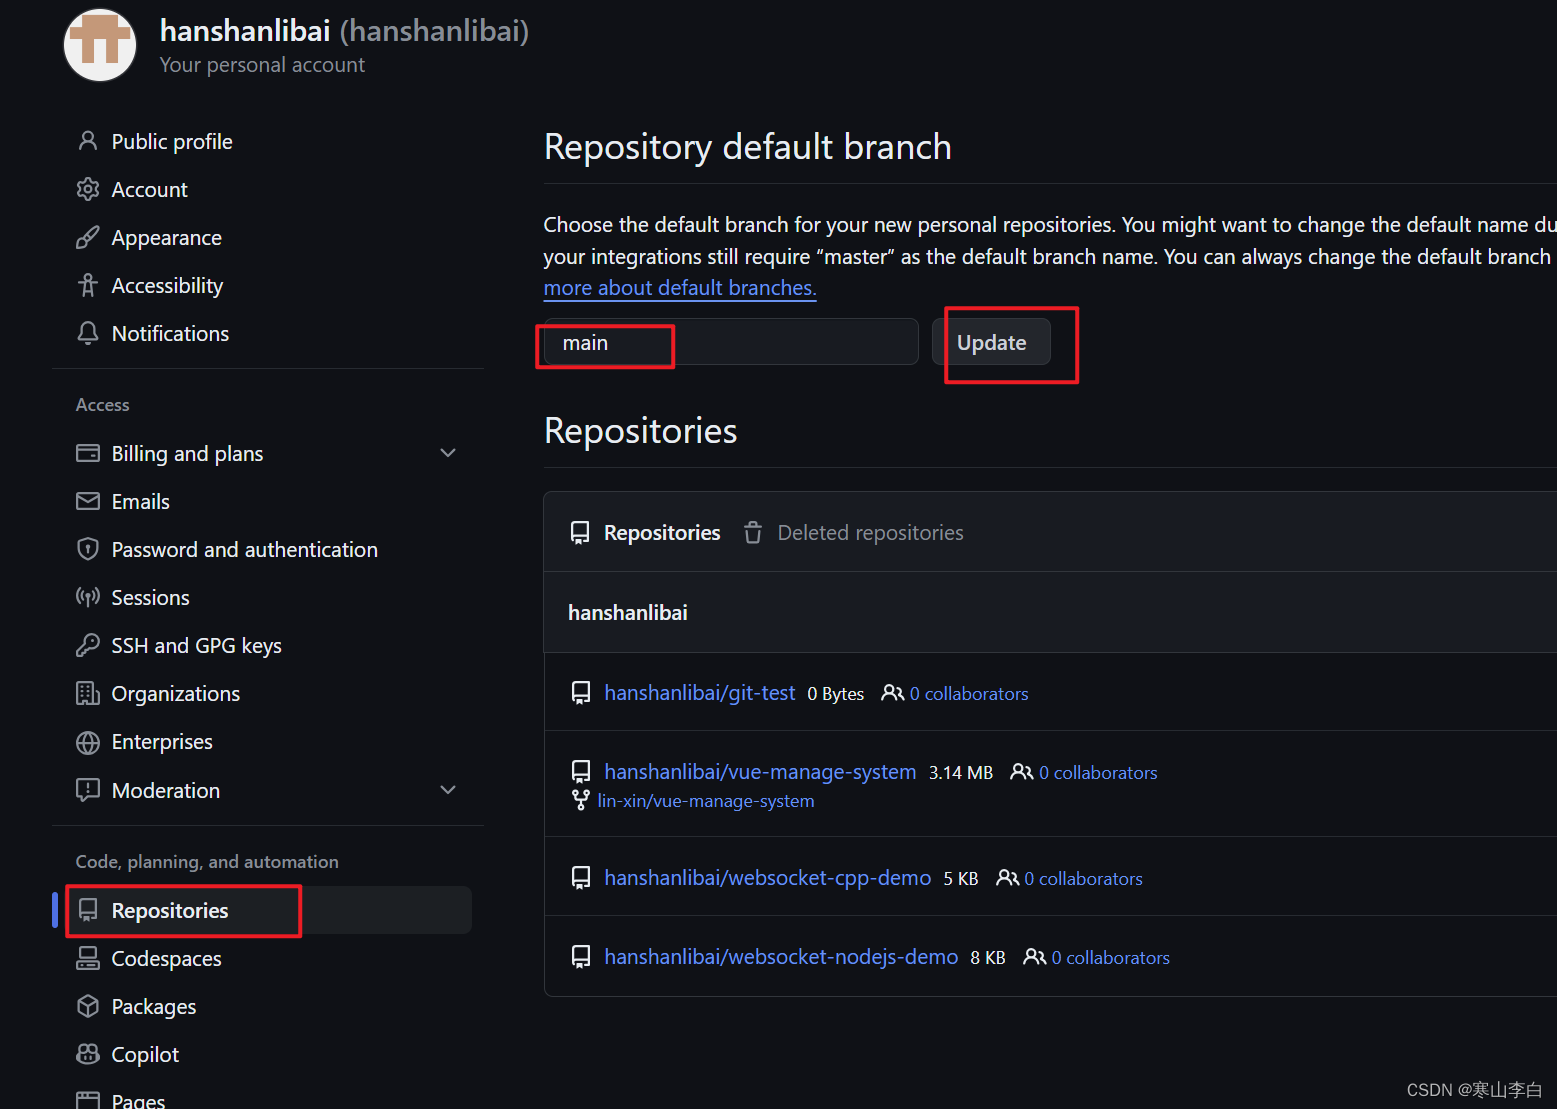Click the Sessions broadcast icon
Viewport: 1557px width, 1109px height.
pos(88,597)
